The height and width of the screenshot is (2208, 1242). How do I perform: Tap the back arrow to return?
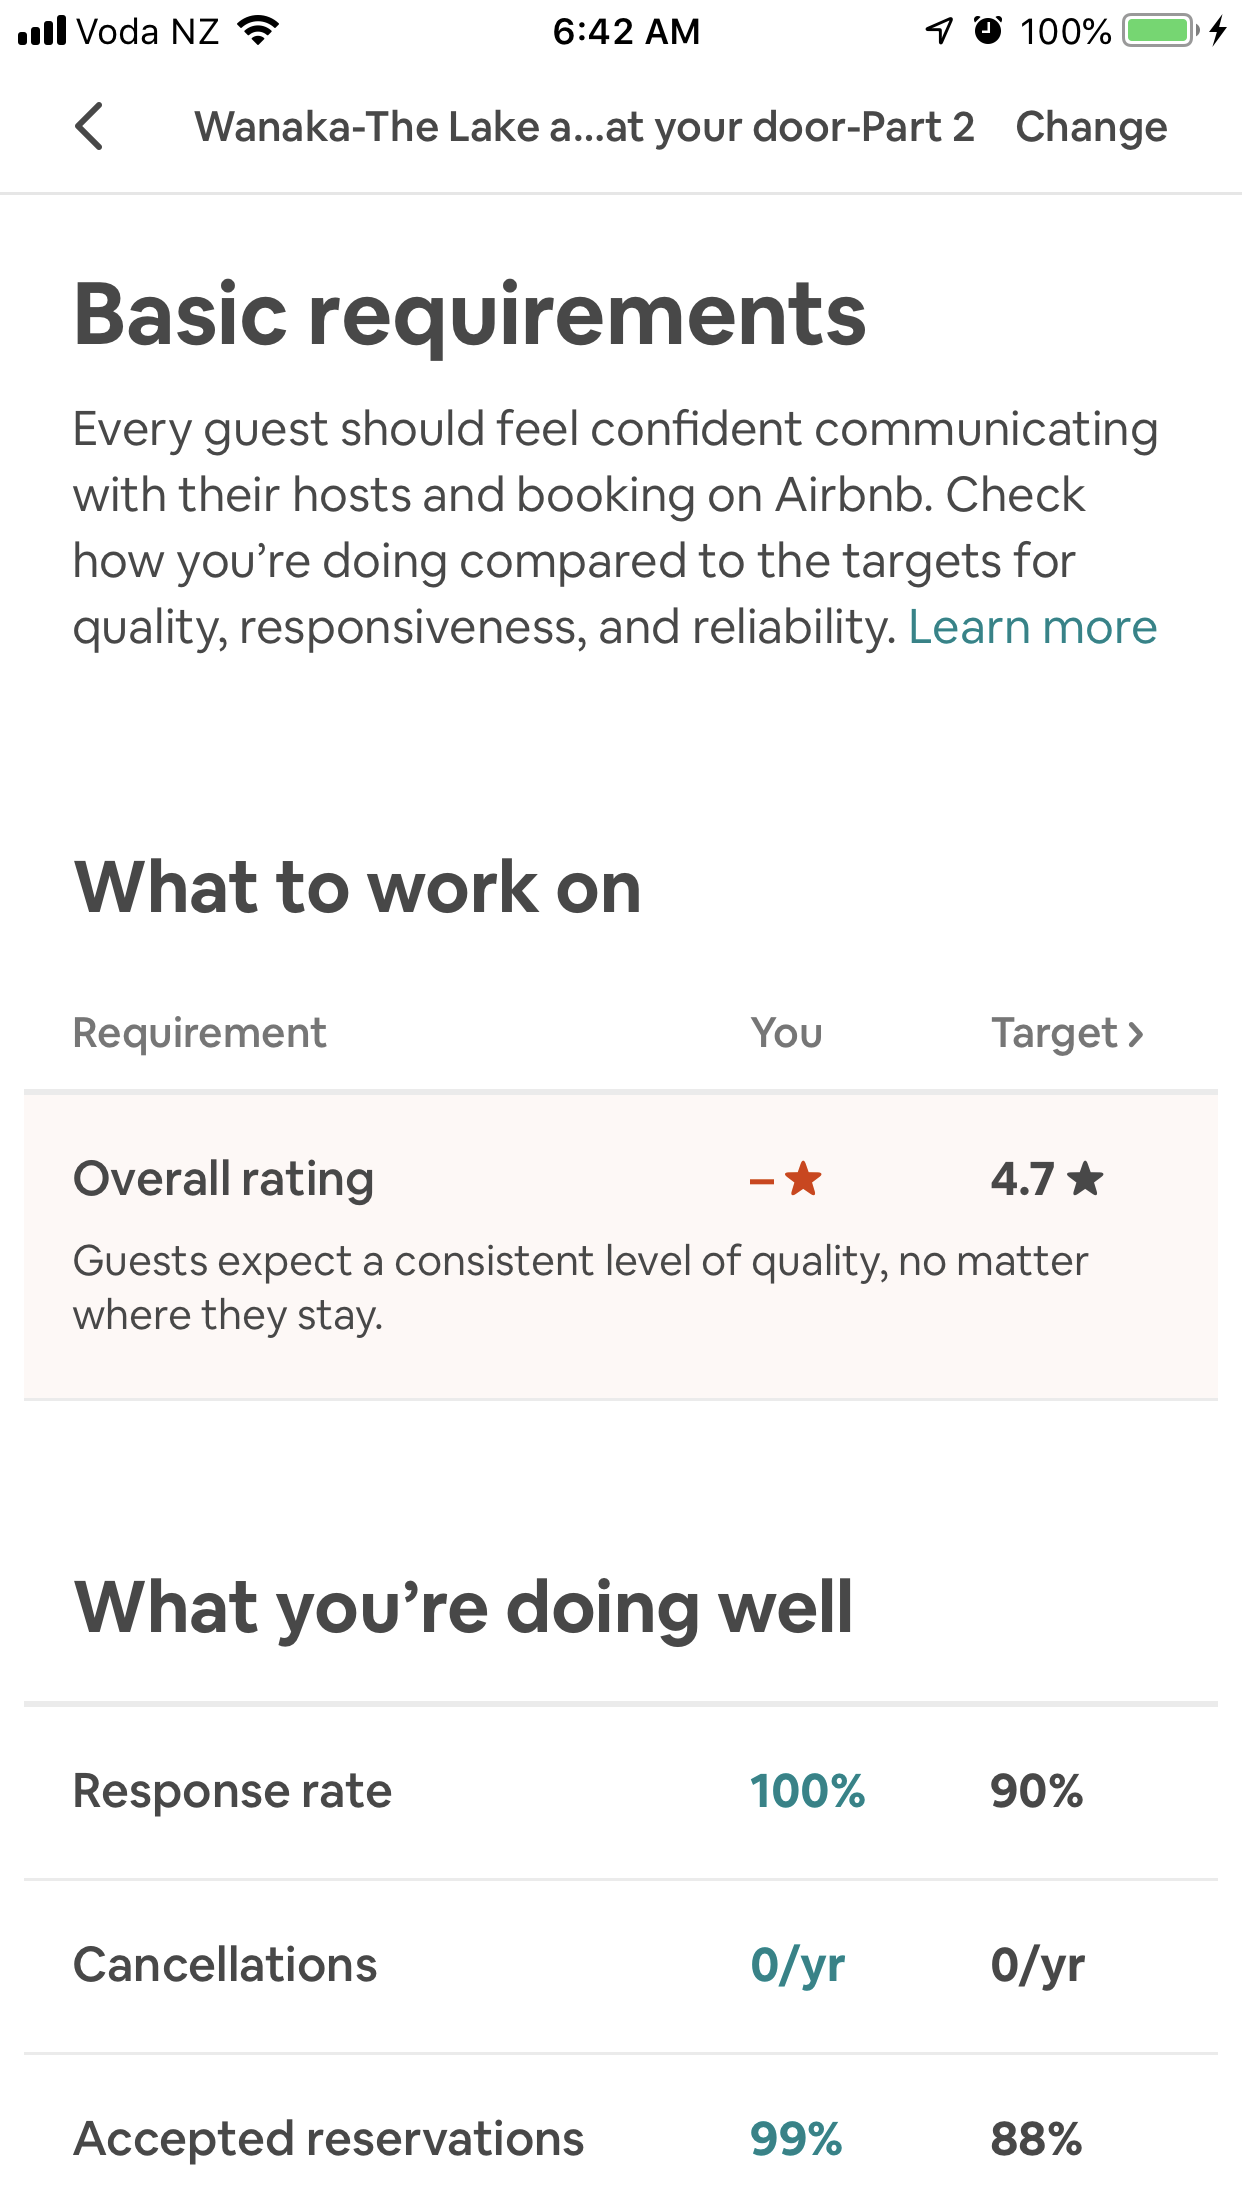pos(88,126)
